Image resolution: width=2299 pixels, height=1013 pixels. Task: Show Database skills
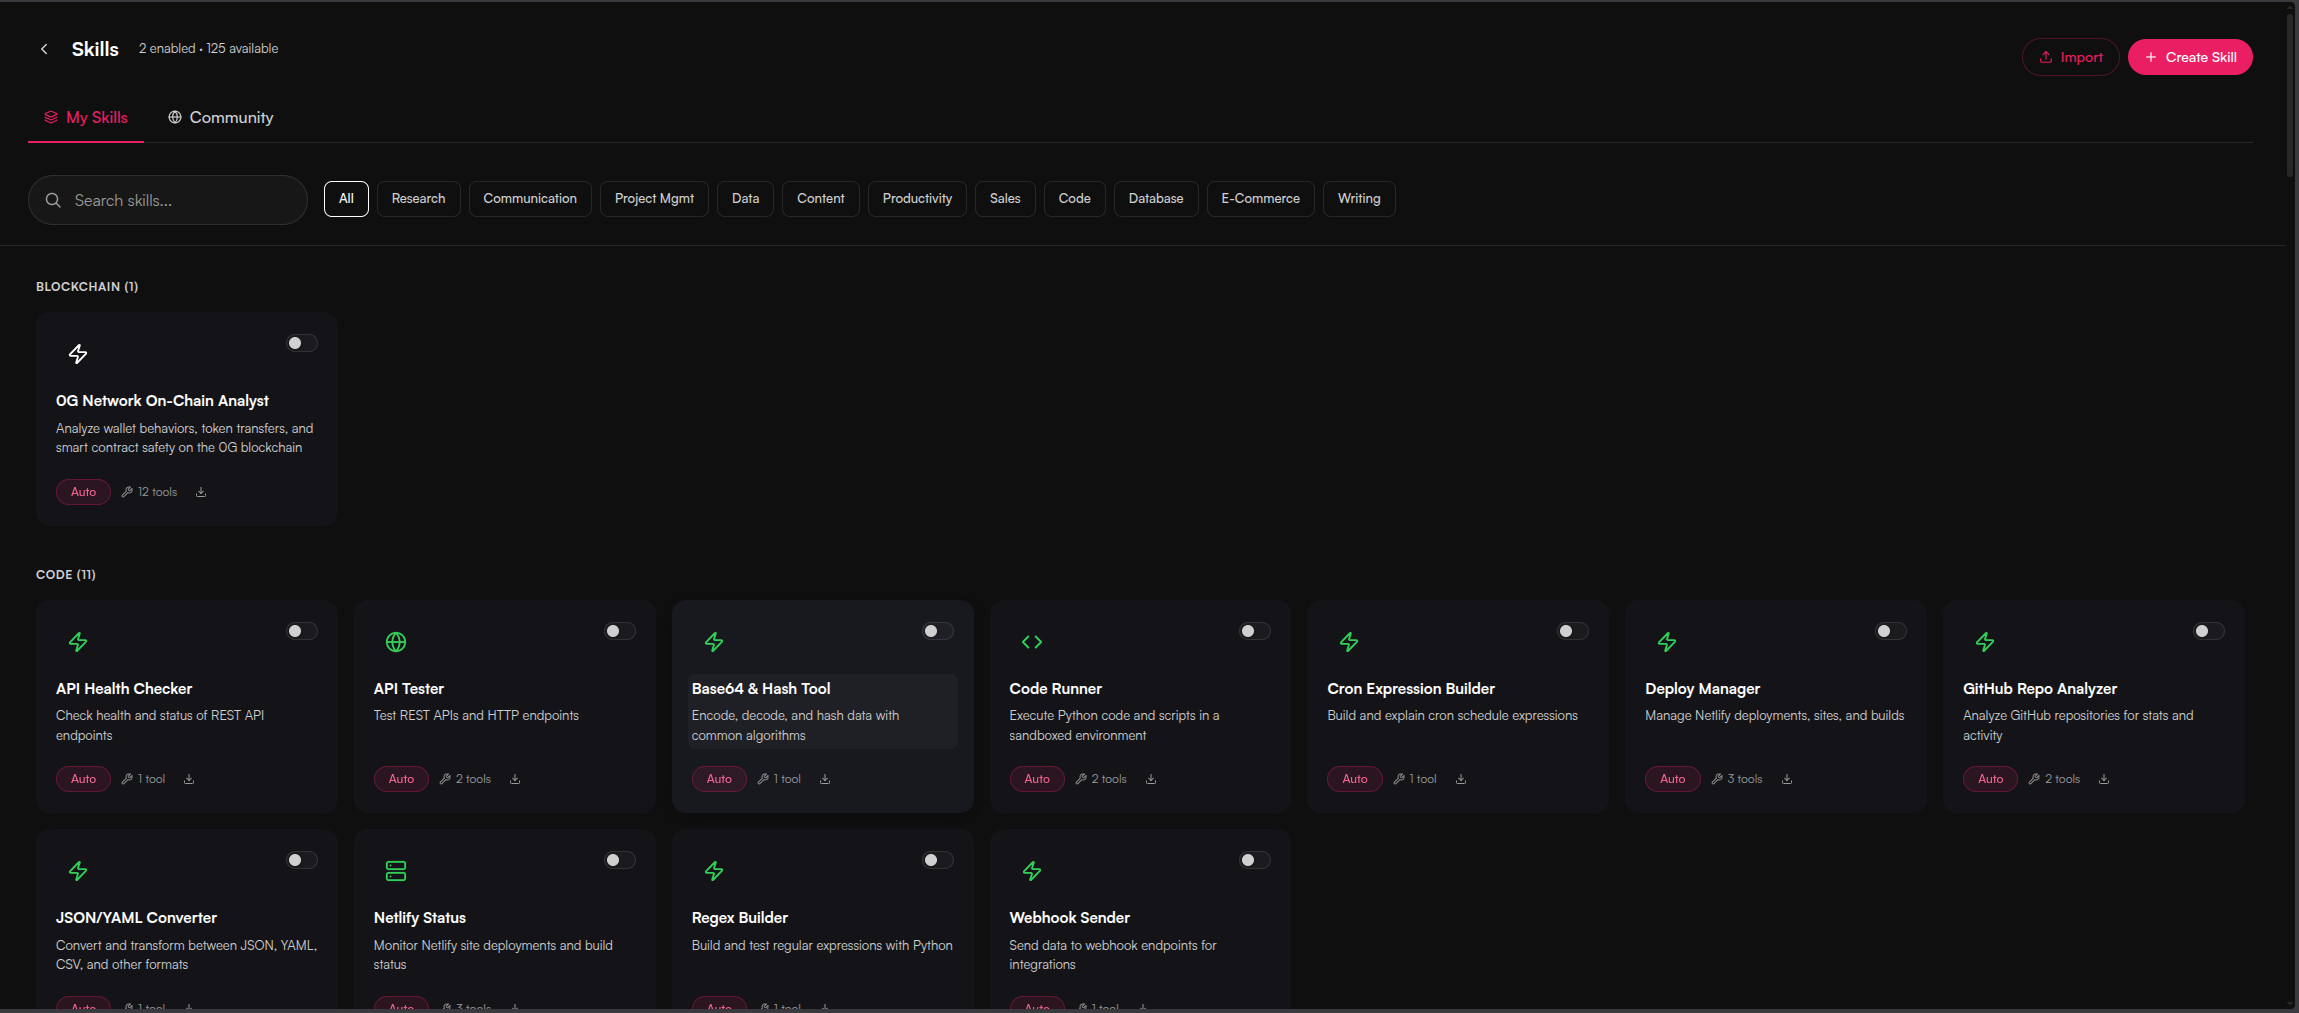[x=1156, y=199]
